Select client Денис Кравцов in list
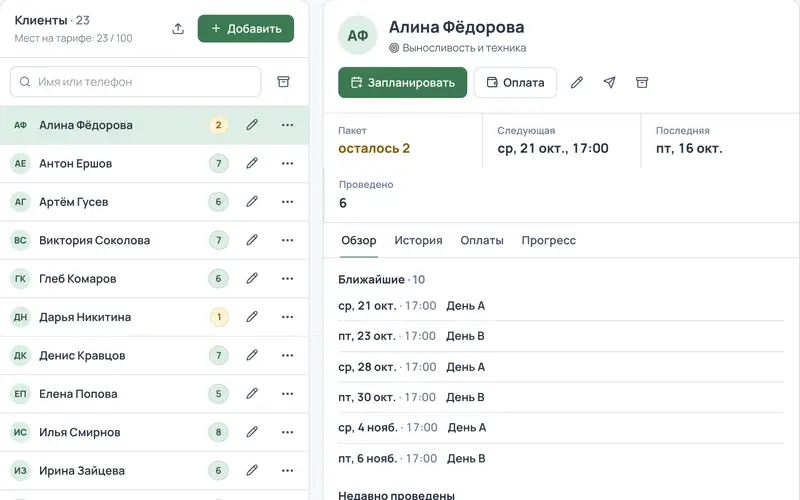The height and width of the screenshot is (500, 800). (154, 355)
